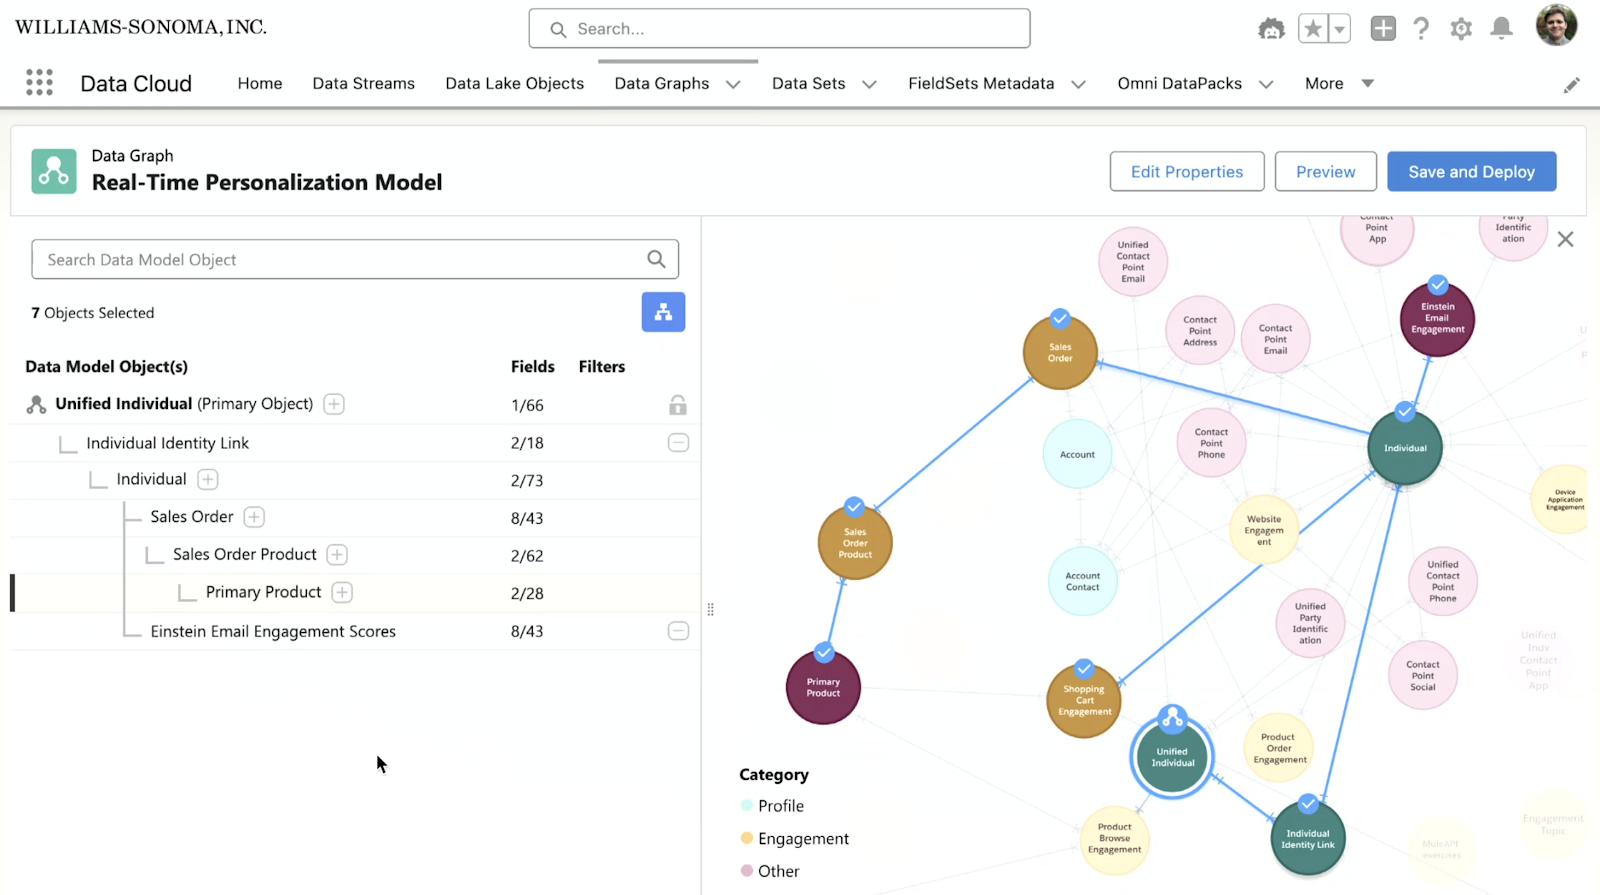Remove Individual Identity Link with the minus icon
The width and height of the screenshot is (1600, 895).
(x=678, y=442)
